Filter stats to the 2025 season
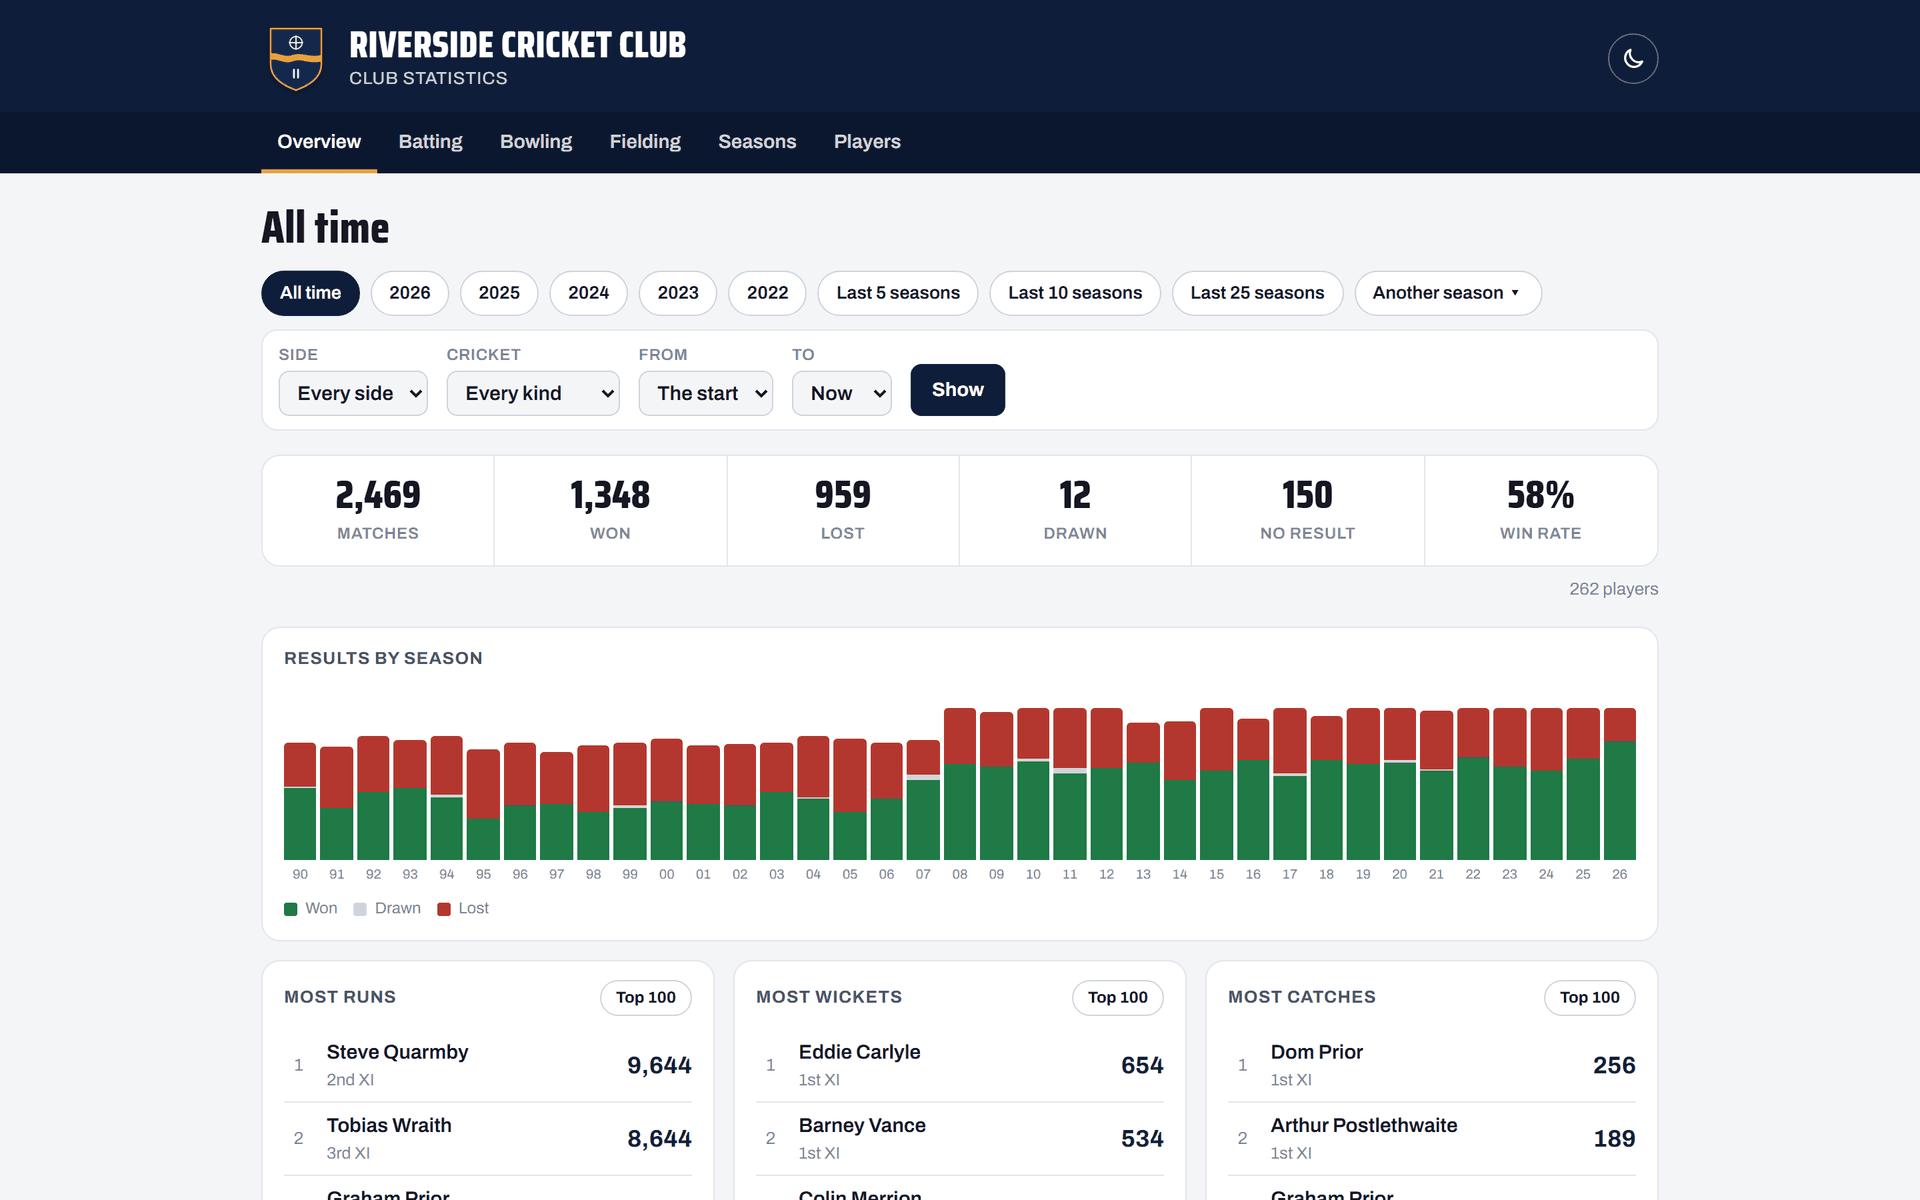This screenshot has height=1200, width=1920. 499,293
